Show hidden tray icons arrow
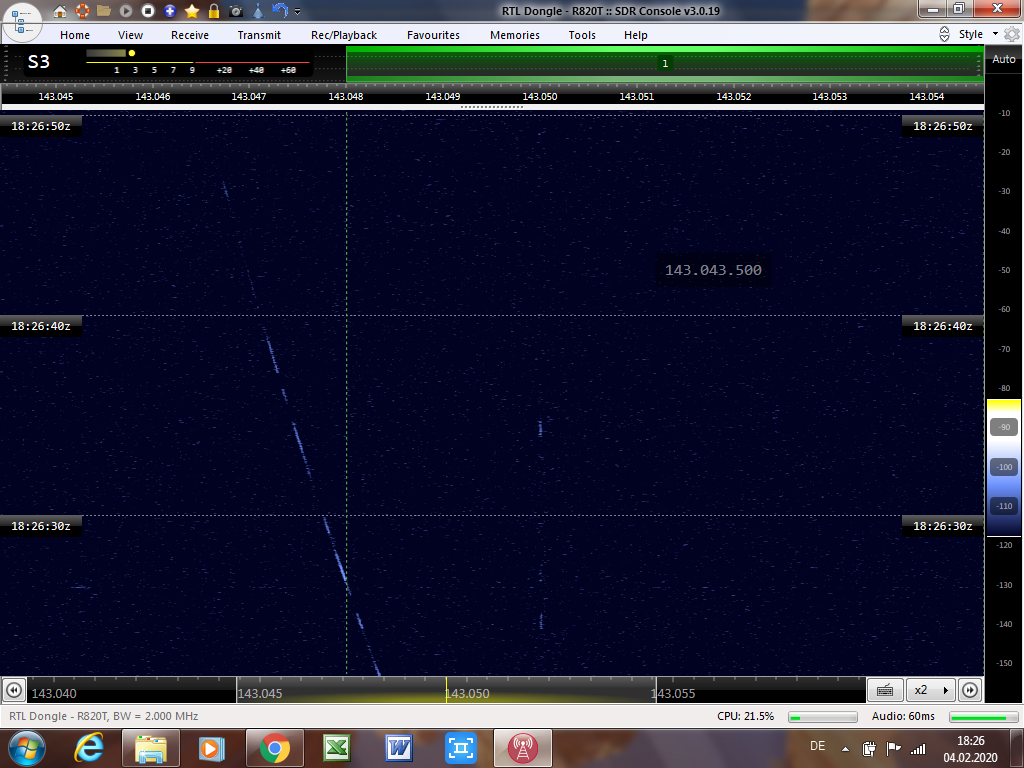The width and height of the screenshot is (1024, 768). pyautogui.click(x=846, y=749)
